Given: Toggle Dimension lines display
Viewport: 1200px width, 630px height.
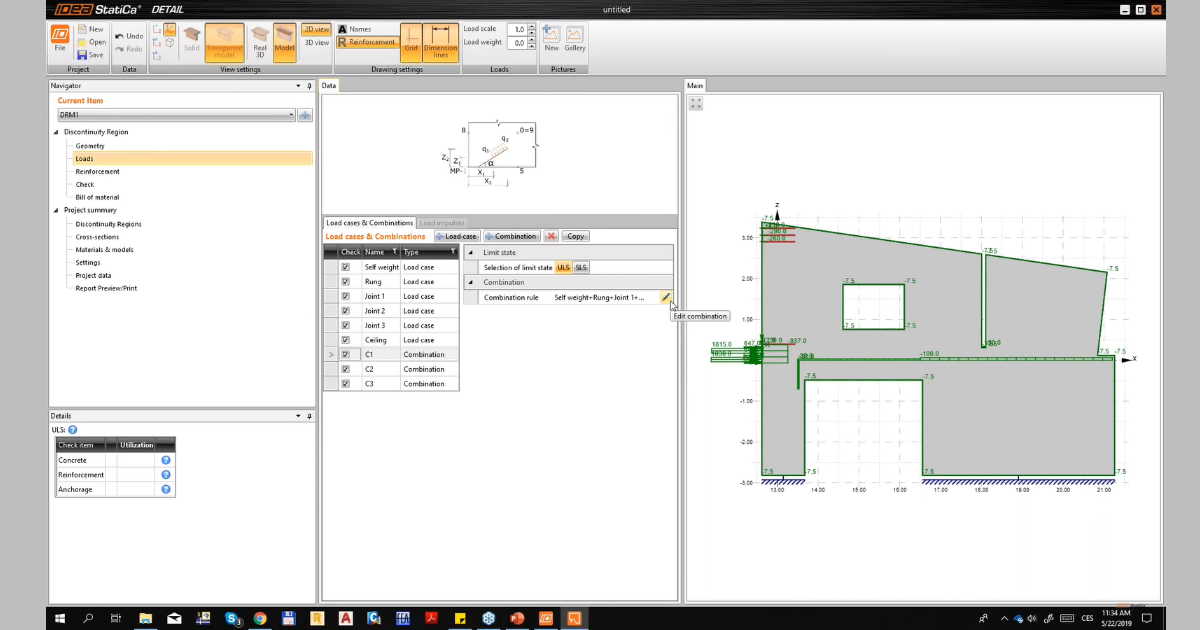Looking at the screenshot, I should coord(440,44).
